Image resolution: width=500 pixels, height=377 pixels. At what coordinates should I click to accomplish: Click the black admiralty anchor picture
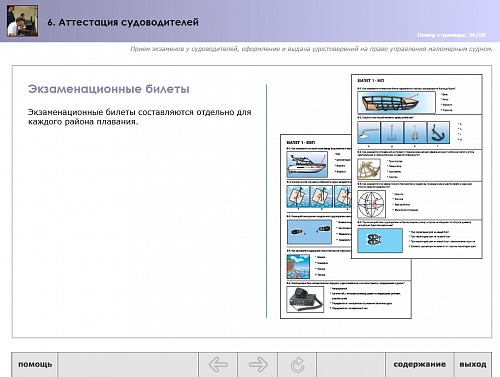tap(438, 133)
